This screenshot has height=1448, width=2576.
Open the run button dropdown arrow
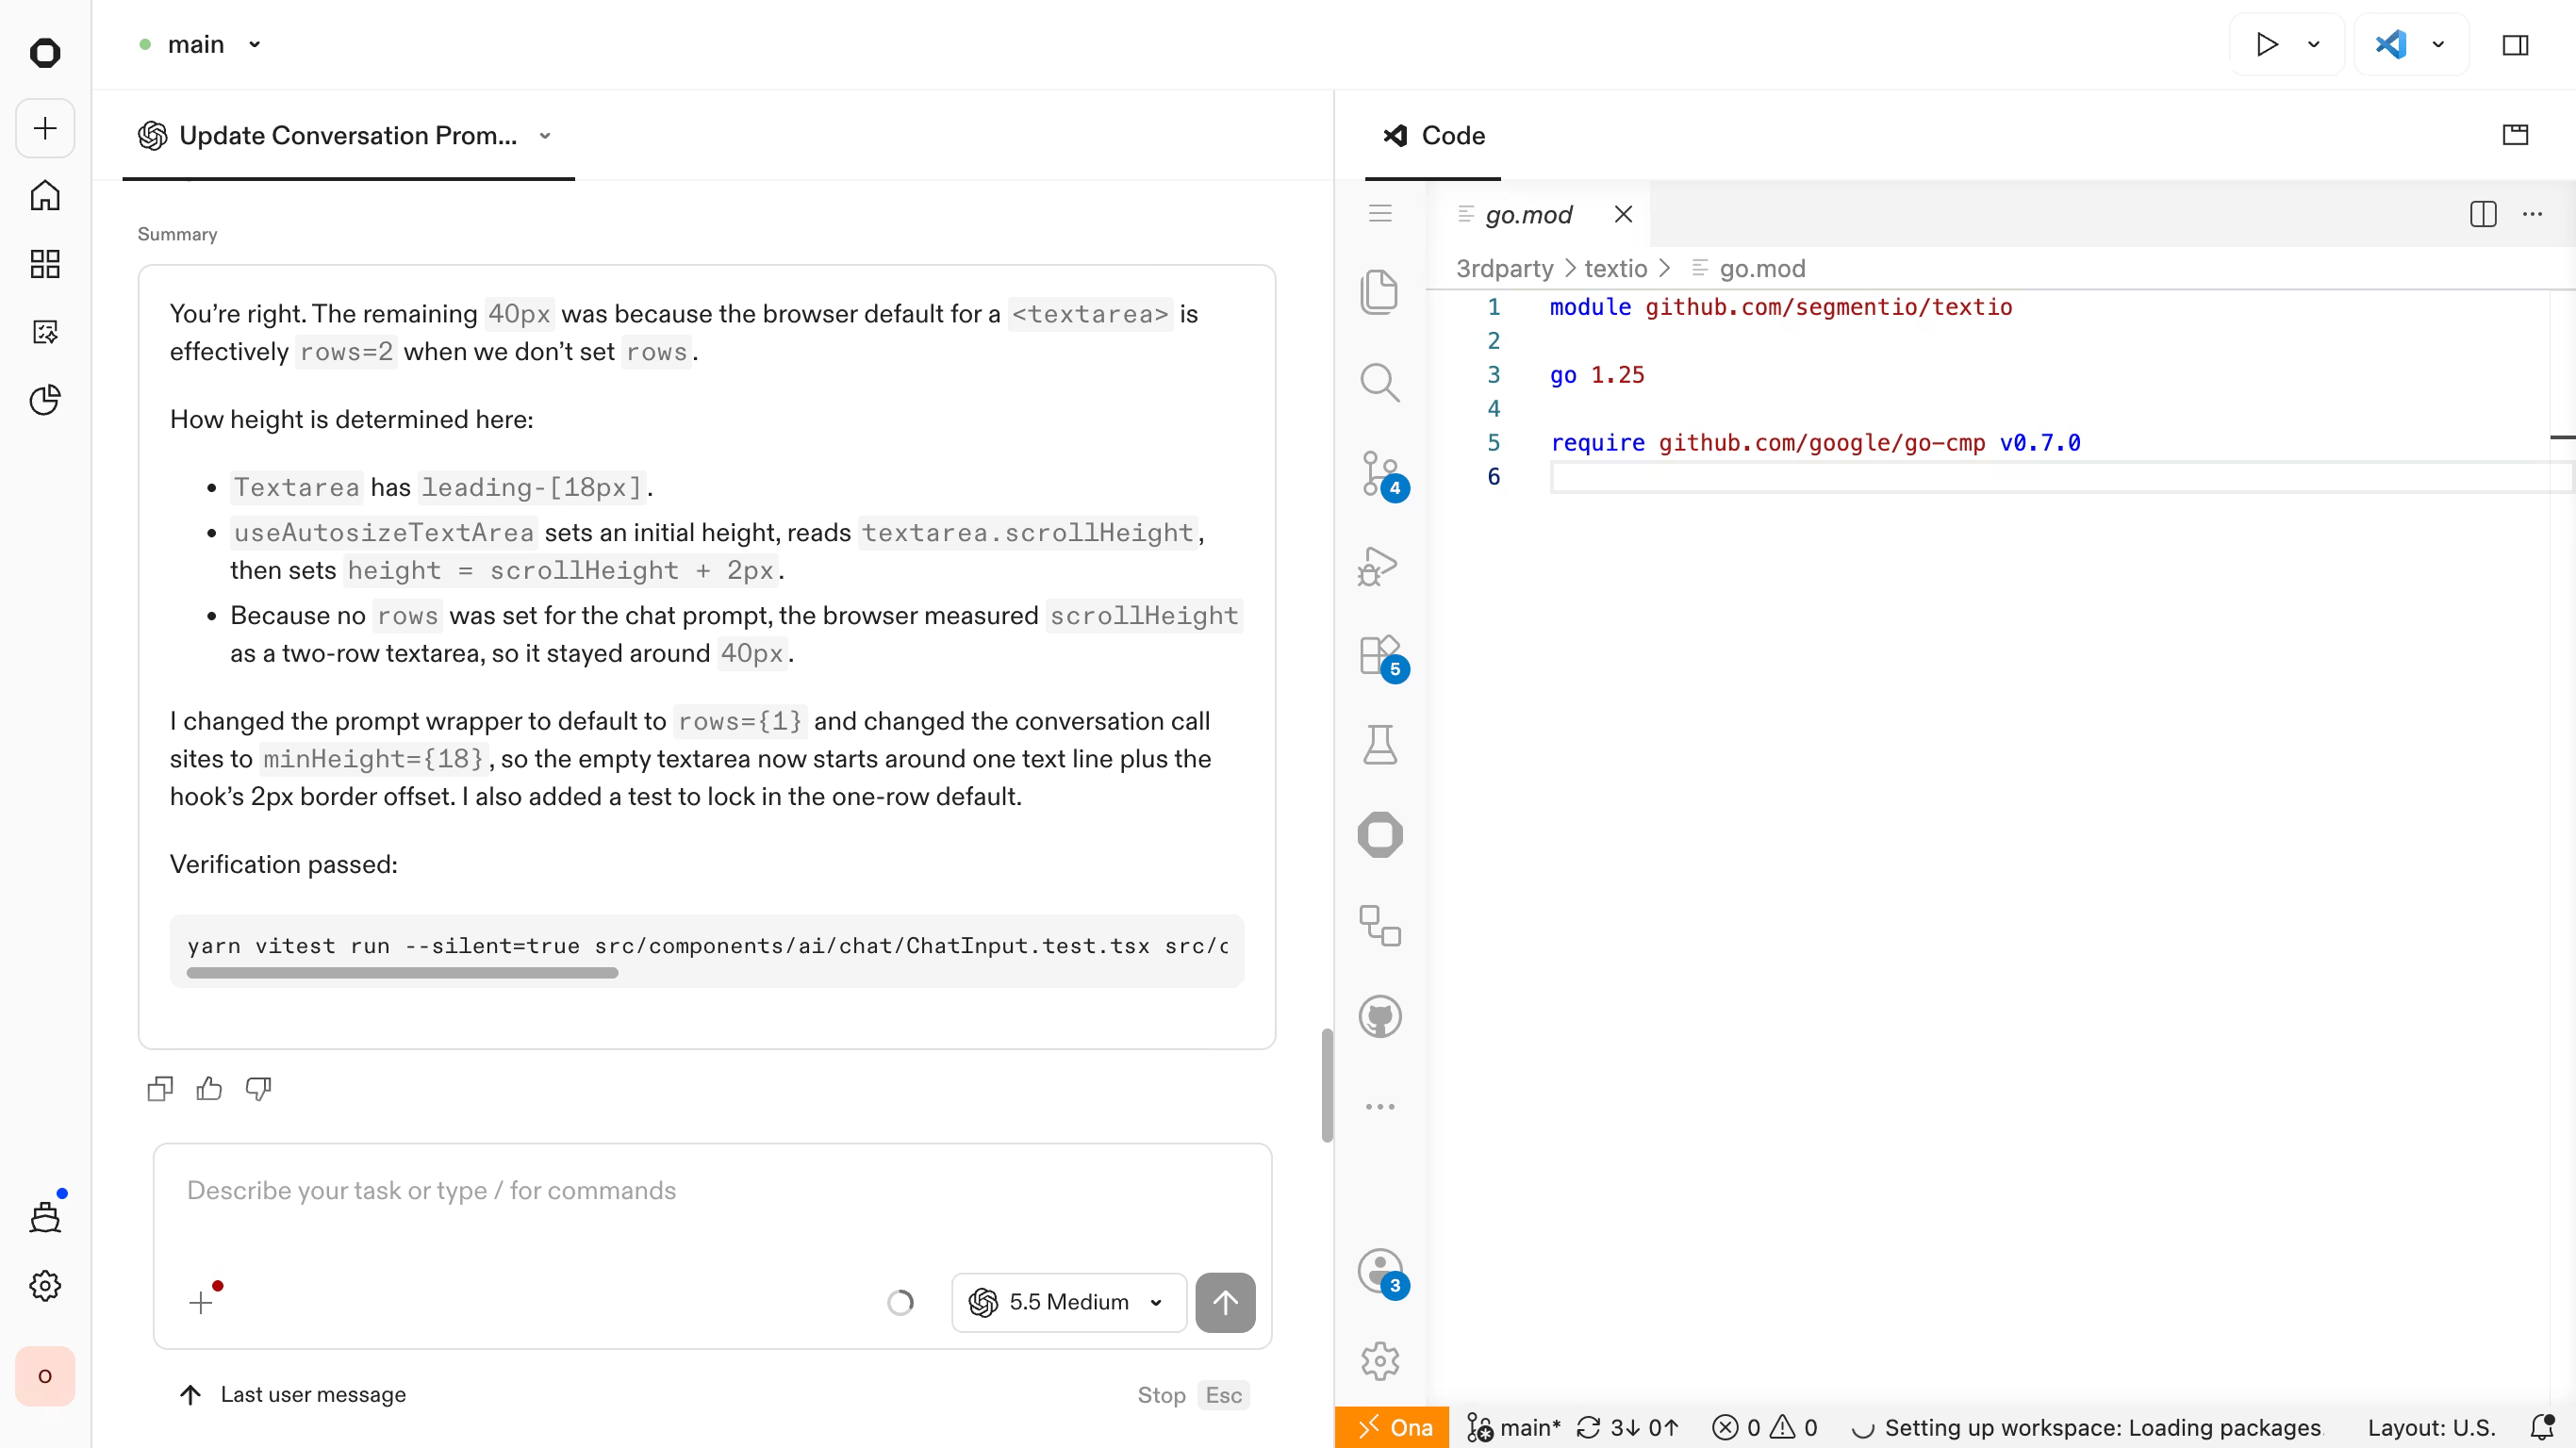click(2314, 45)
